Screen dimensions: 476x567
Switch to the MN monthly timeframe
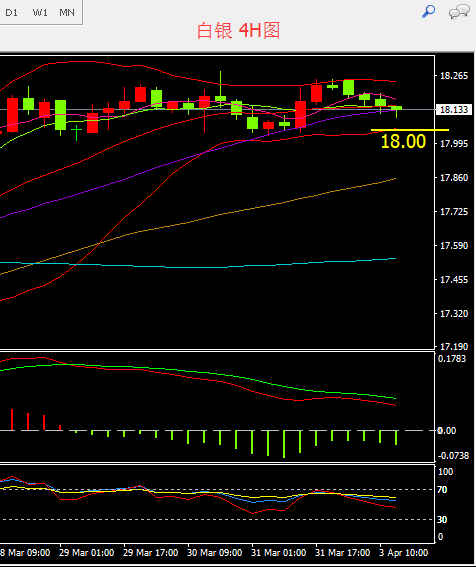(x=67, y=13)
